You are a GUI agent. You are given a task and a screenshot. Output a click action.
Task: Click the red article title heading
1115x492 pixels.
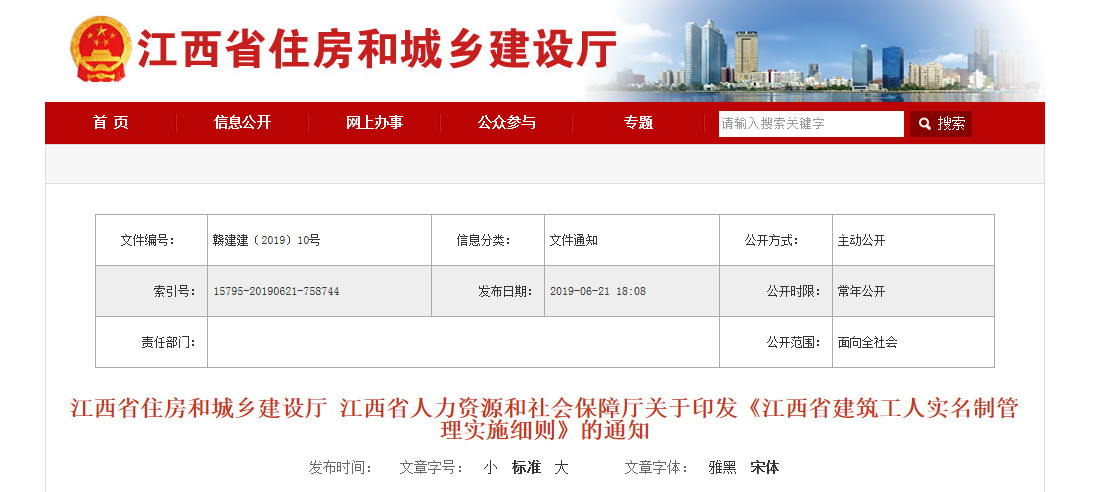[544, 420]
